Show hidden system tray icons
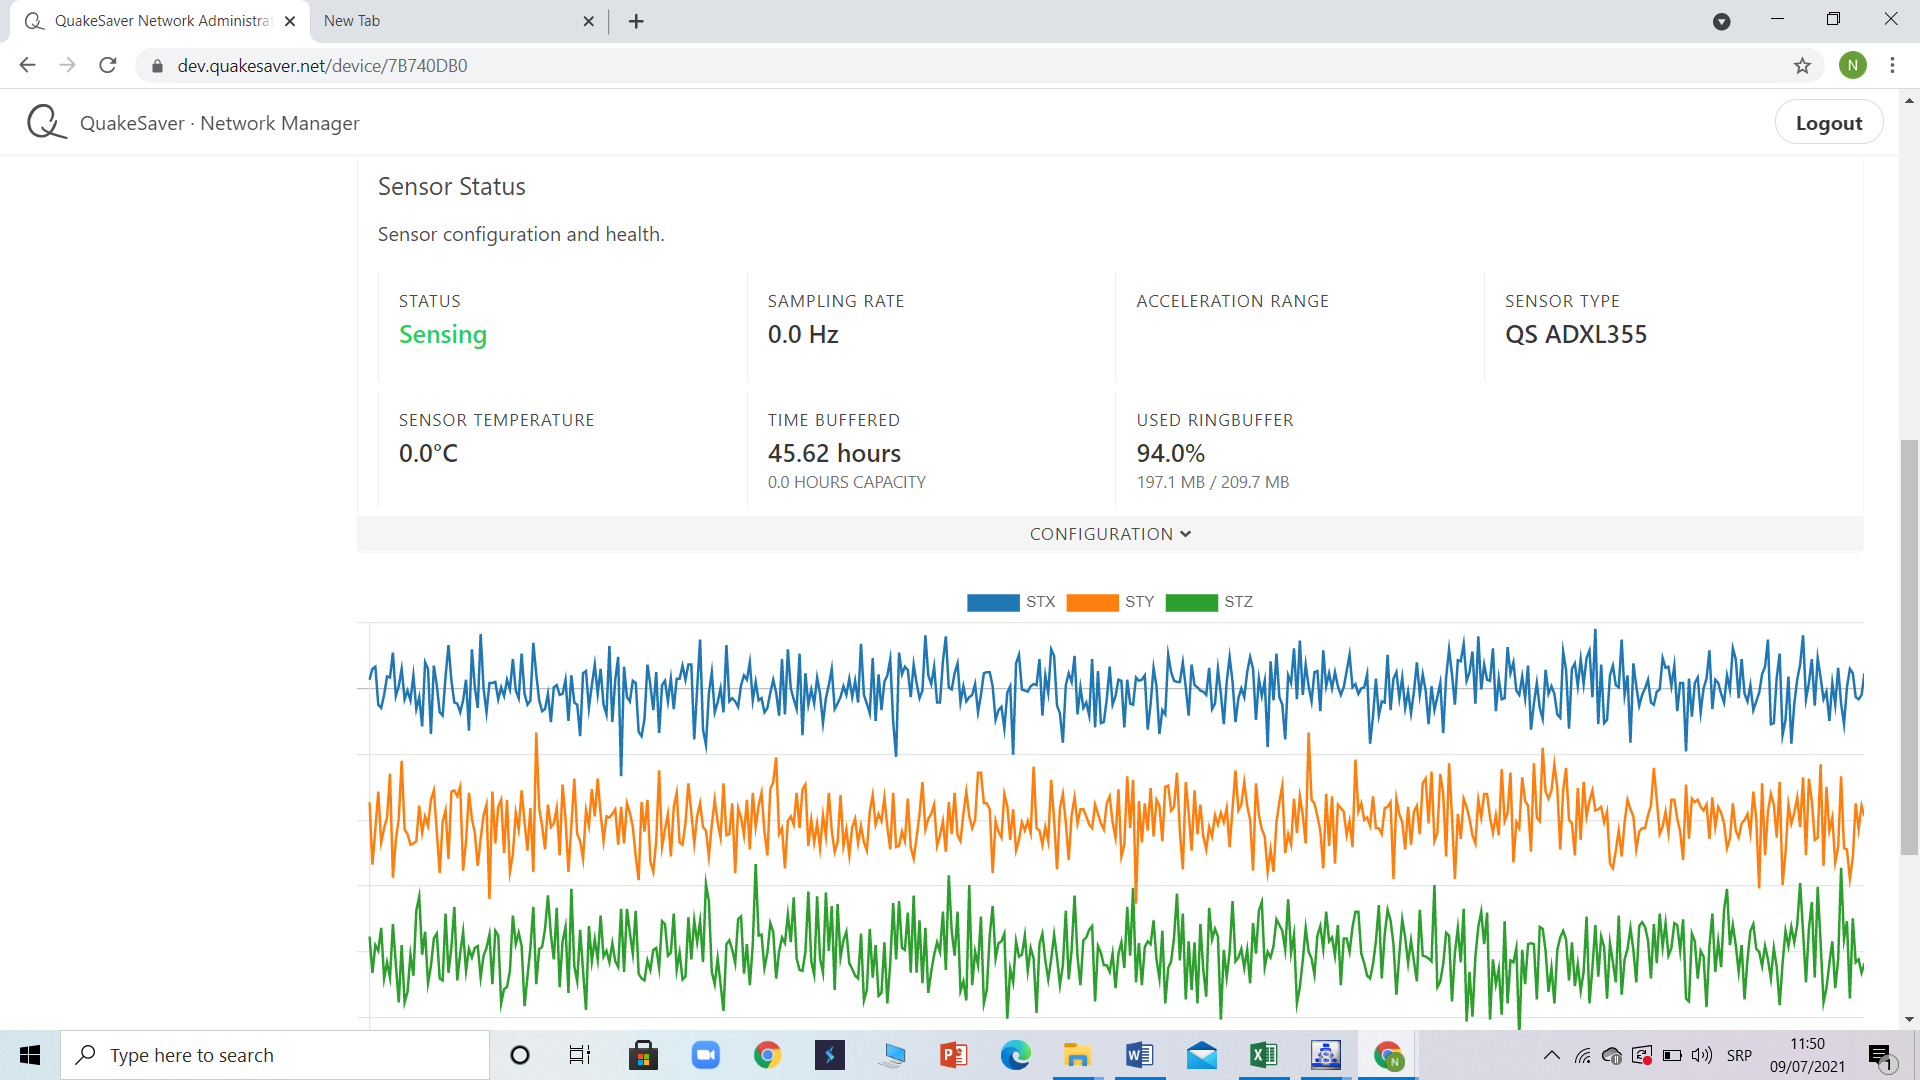The height and width of the screenshot is (1080, 1920). (1552, 1055)
